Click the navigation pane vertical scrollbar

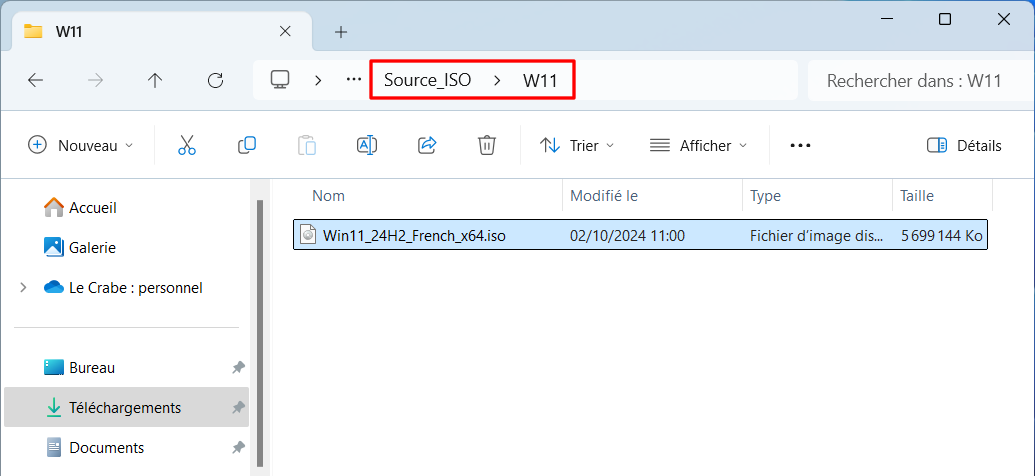(x=260, y=333)
